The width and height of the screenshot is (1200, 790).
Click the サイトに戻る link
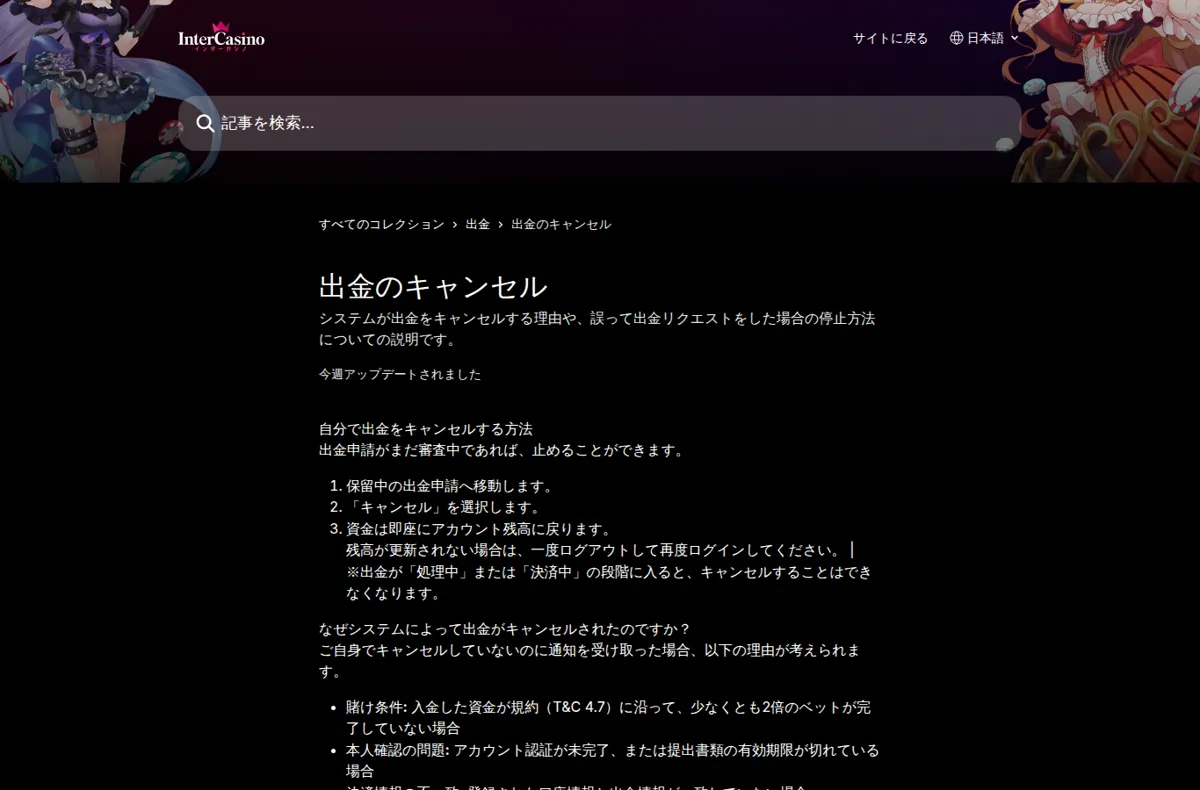tap(890, 38)
